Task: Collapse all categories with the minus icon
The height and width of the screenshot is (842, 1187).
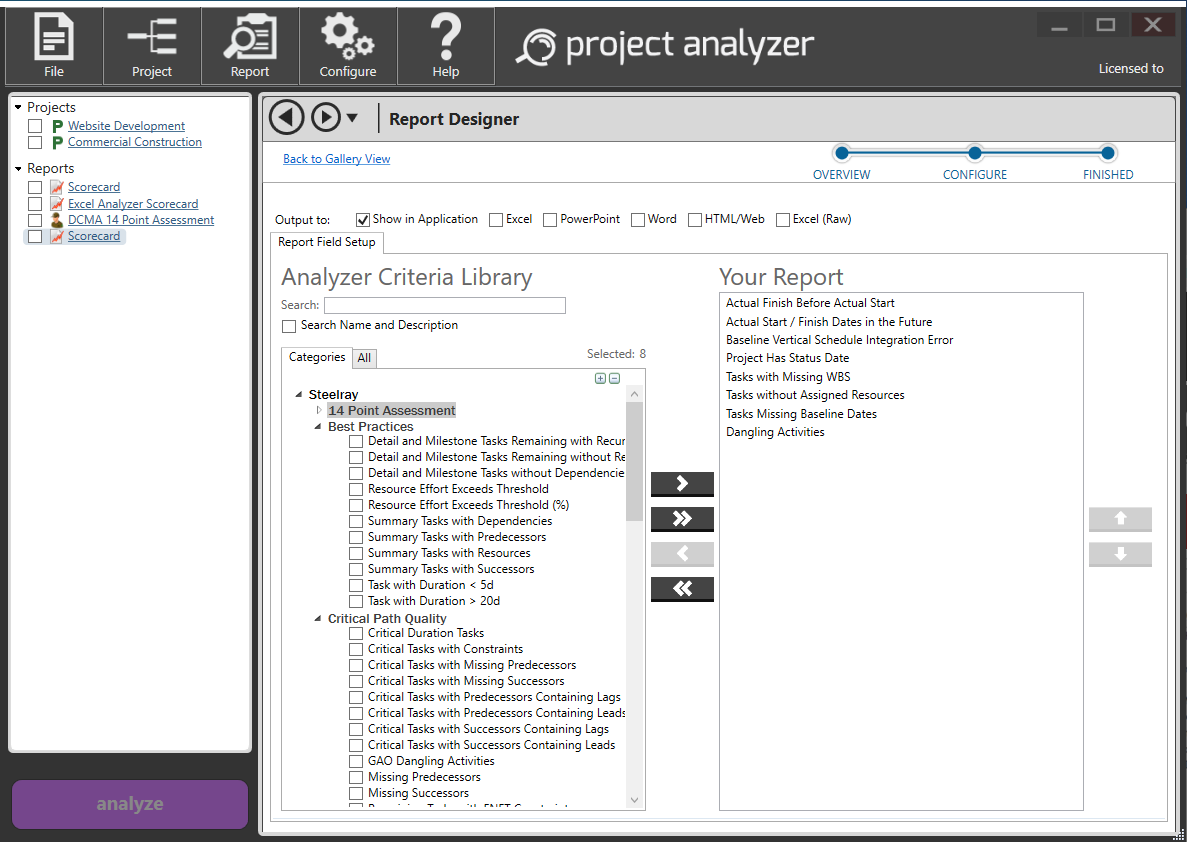Action: [x=615, y=379]
